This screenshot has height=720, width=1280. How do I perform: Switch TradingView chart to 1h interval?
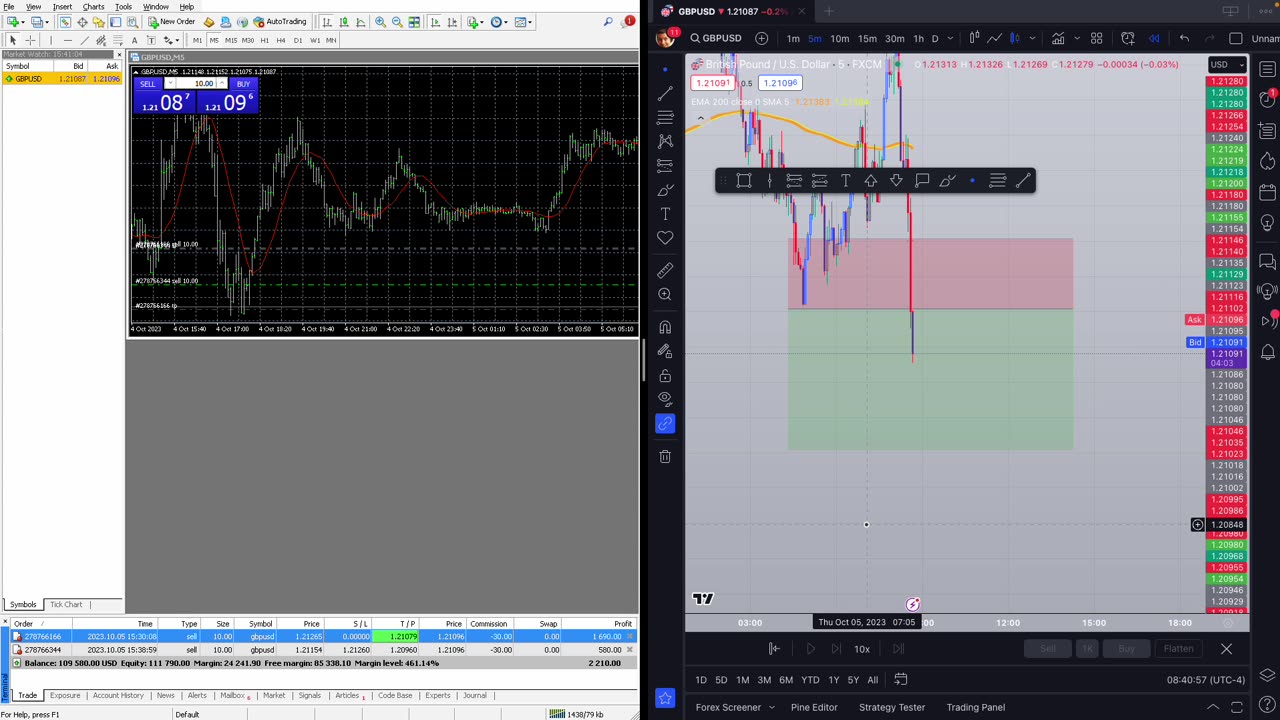(918, 38)
